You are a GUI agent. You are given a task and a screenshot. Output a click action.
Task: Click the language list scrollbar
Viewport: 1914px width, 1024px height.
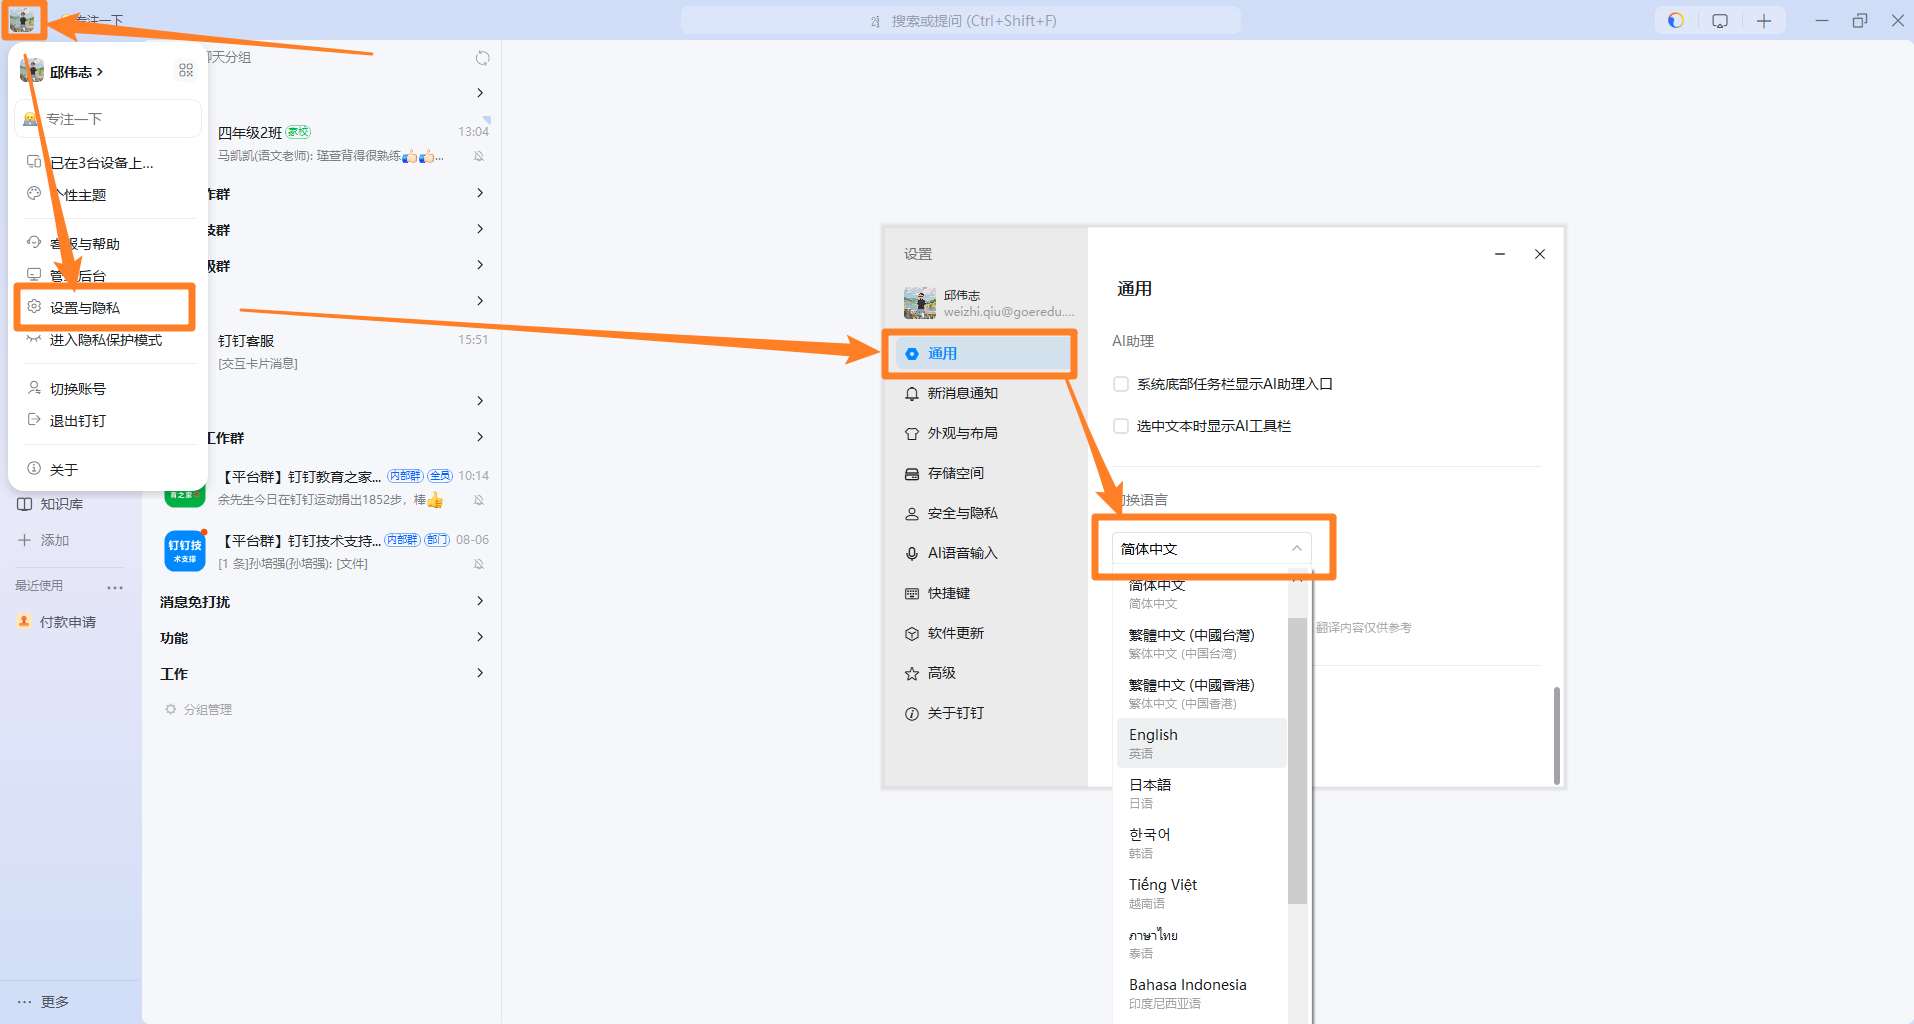point(1297,760)
